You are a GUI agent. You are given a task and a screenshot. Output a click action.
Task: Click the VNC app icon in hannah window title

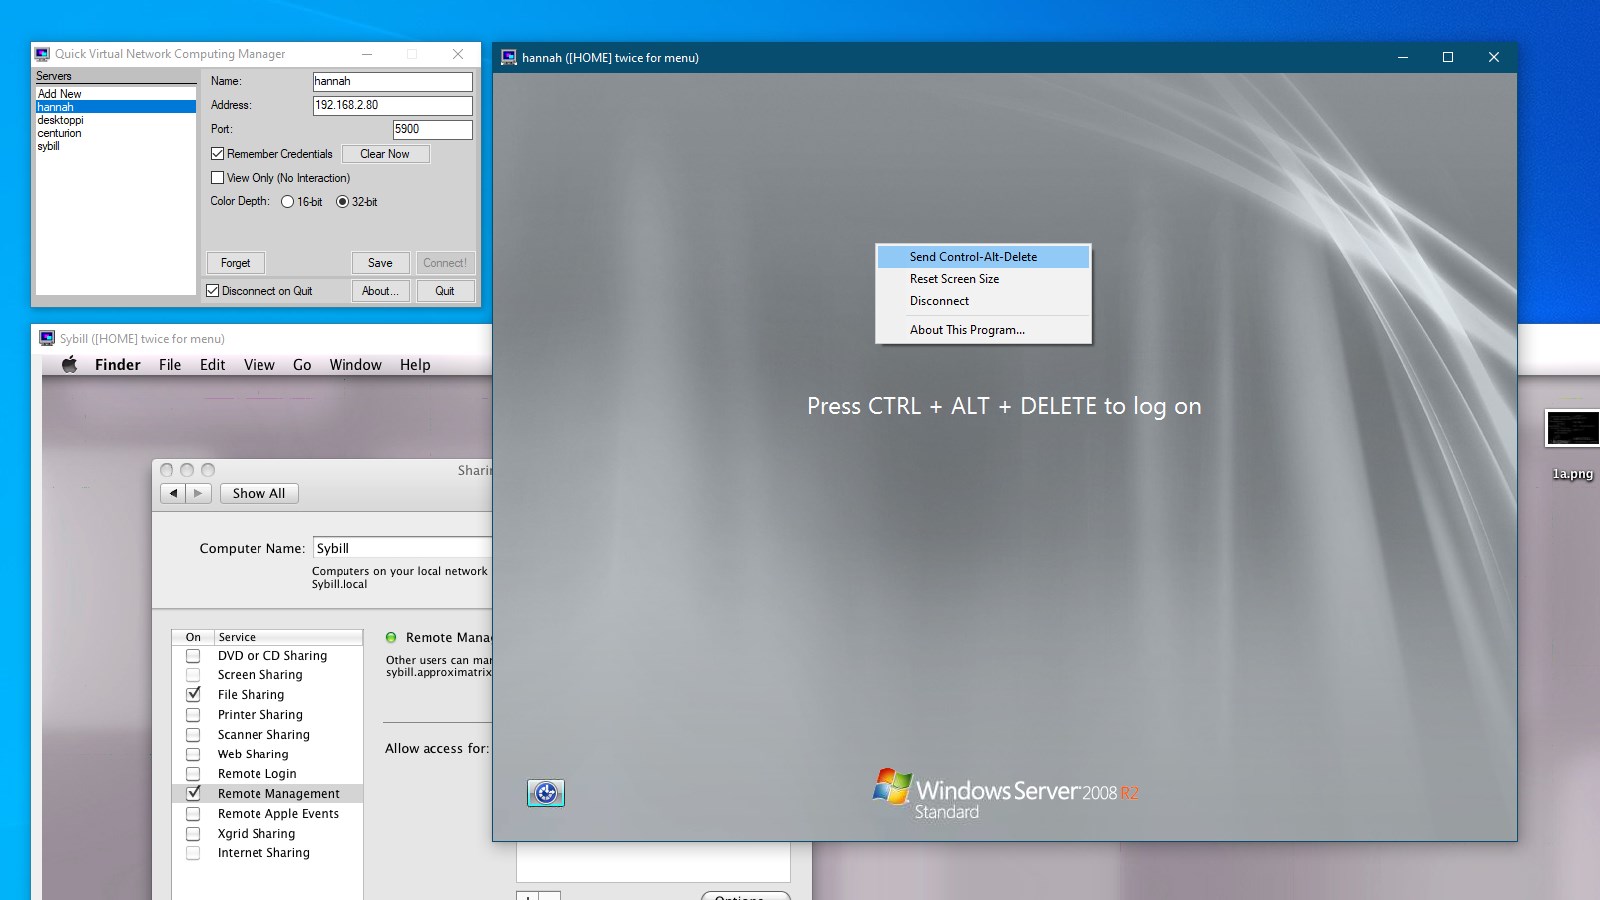509,57
